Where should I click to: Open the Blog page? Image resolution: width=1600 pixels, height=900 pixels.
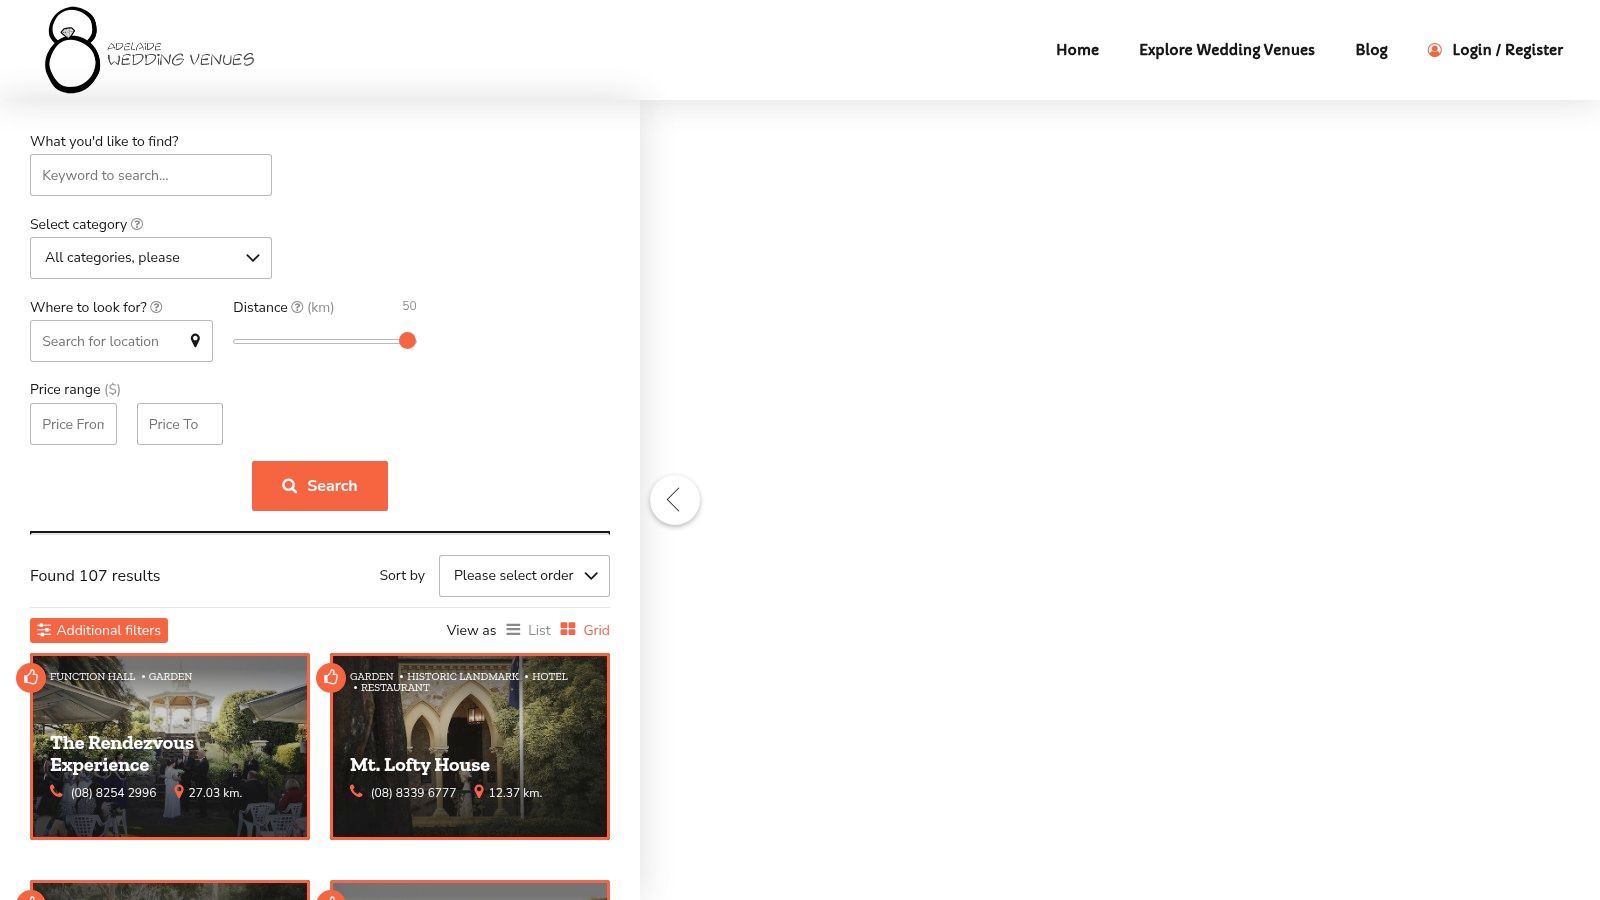(1371, 50)
